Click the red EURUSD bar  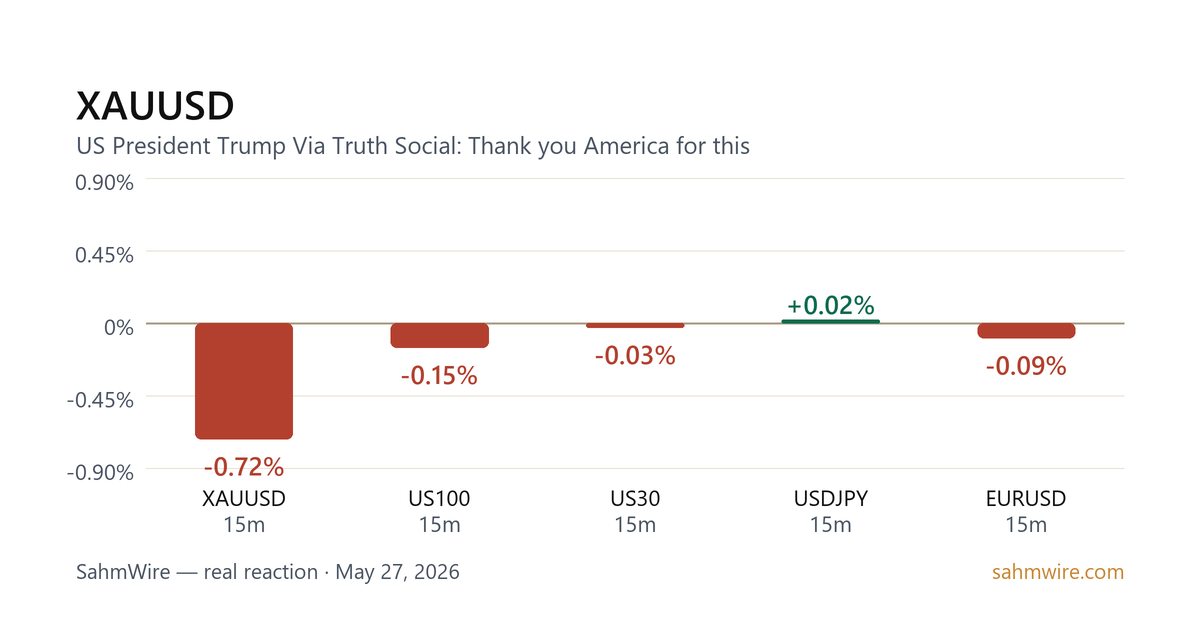point(1026,331)
